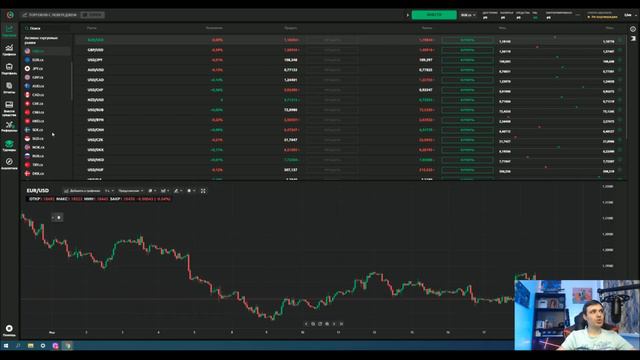640x360 pixels.
Task: Open the indicators dropdown in chart toolbar
Action: pos(165,191)
